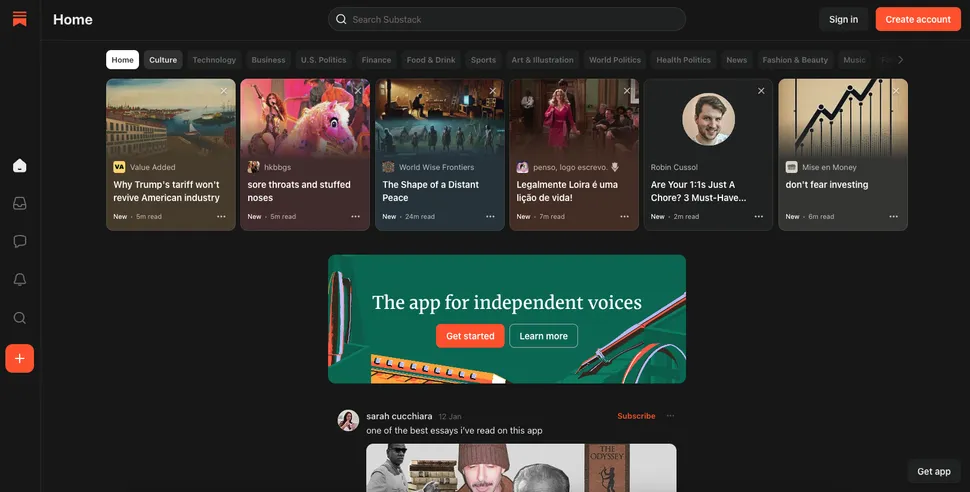Open the more options menu on sarah cucchiara's post
970x492 pixels.
tap(670, 416)
